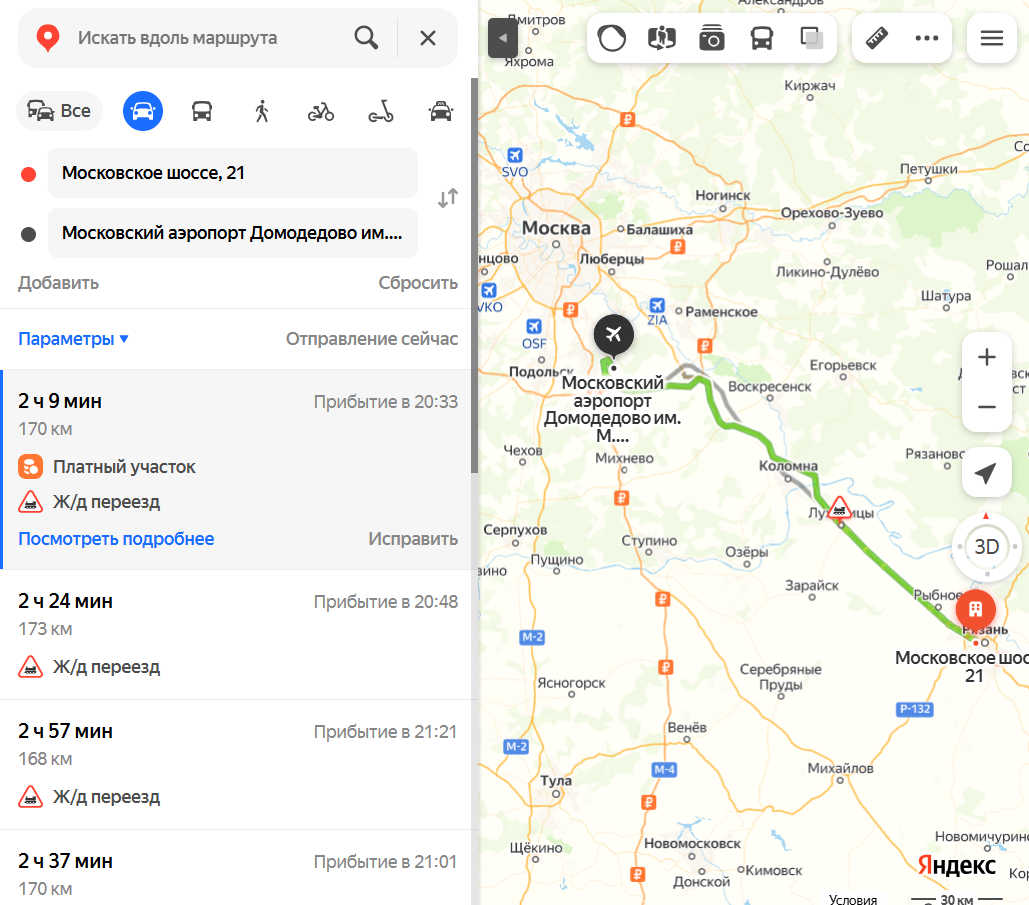Show street panoramas layer on map
The width and height of the screenshot is (1029, 905).
pyautogui.click(x=711, y=38)
